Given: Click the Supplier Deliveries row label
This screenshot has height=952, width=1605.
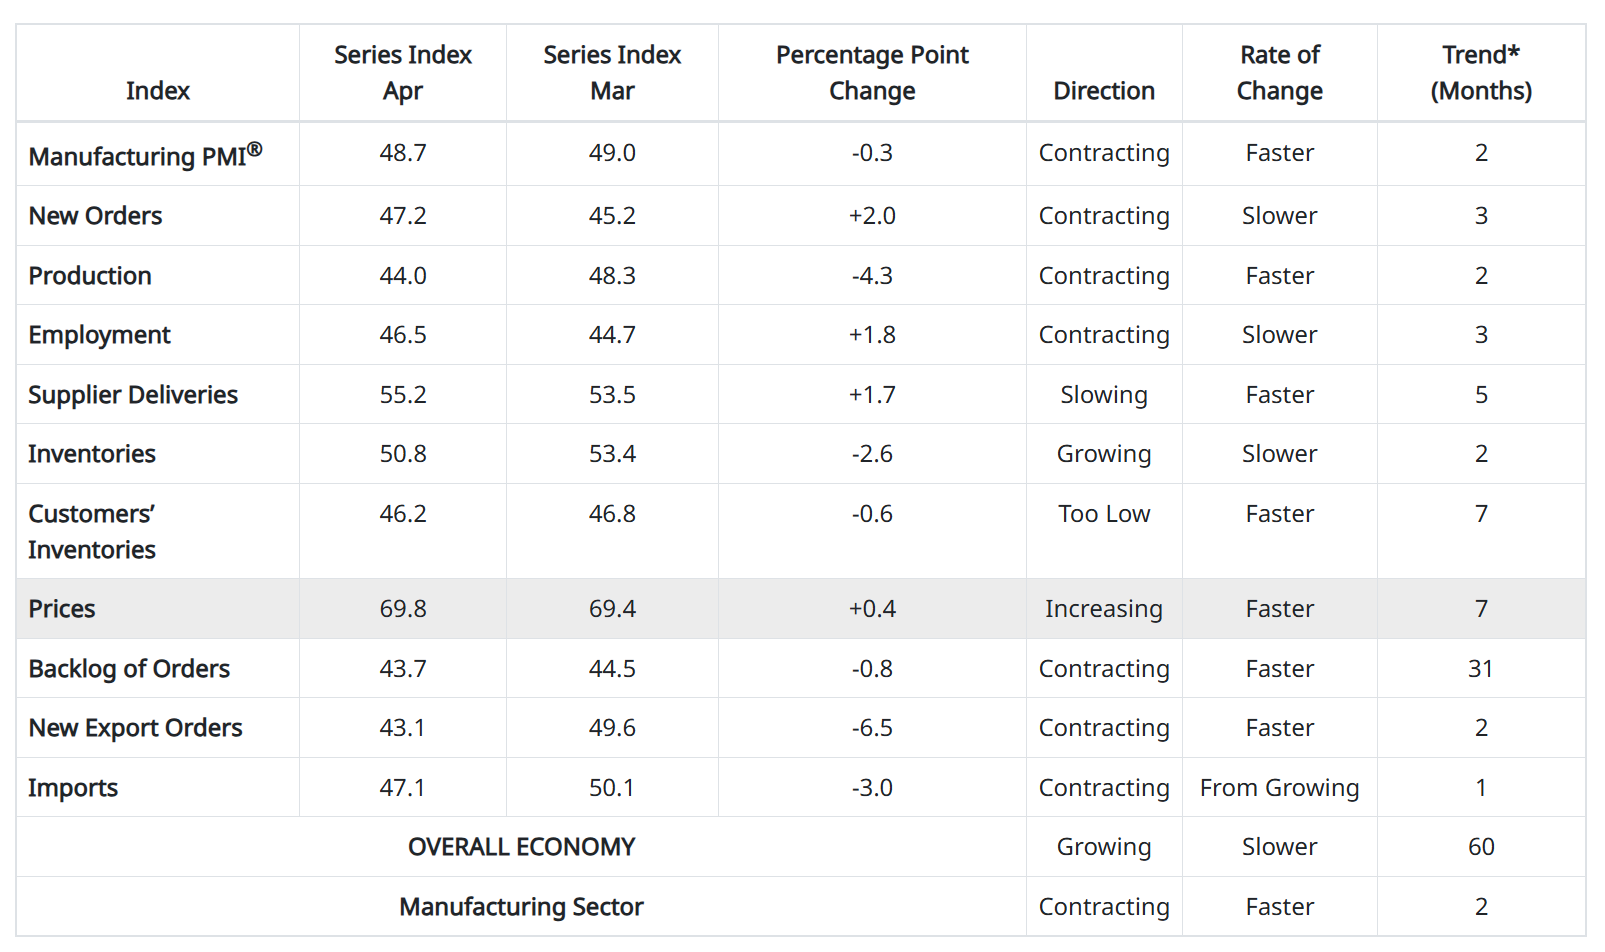Looking at the screenshot, I should (133, 395).
